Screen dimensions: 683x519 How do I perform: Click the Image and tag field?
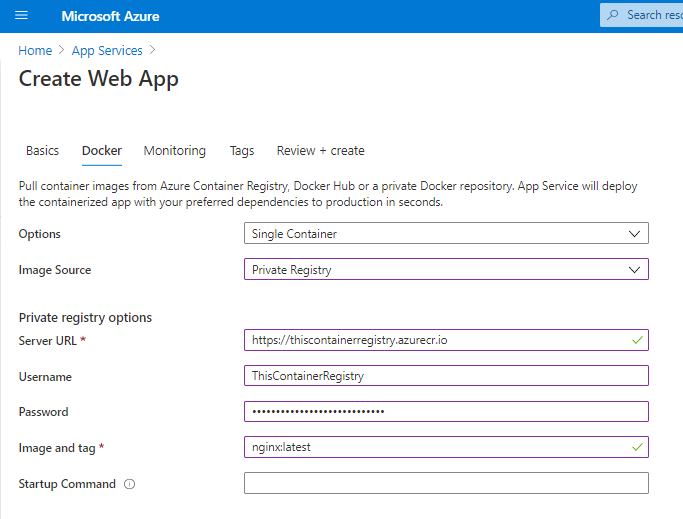(446, 447)
